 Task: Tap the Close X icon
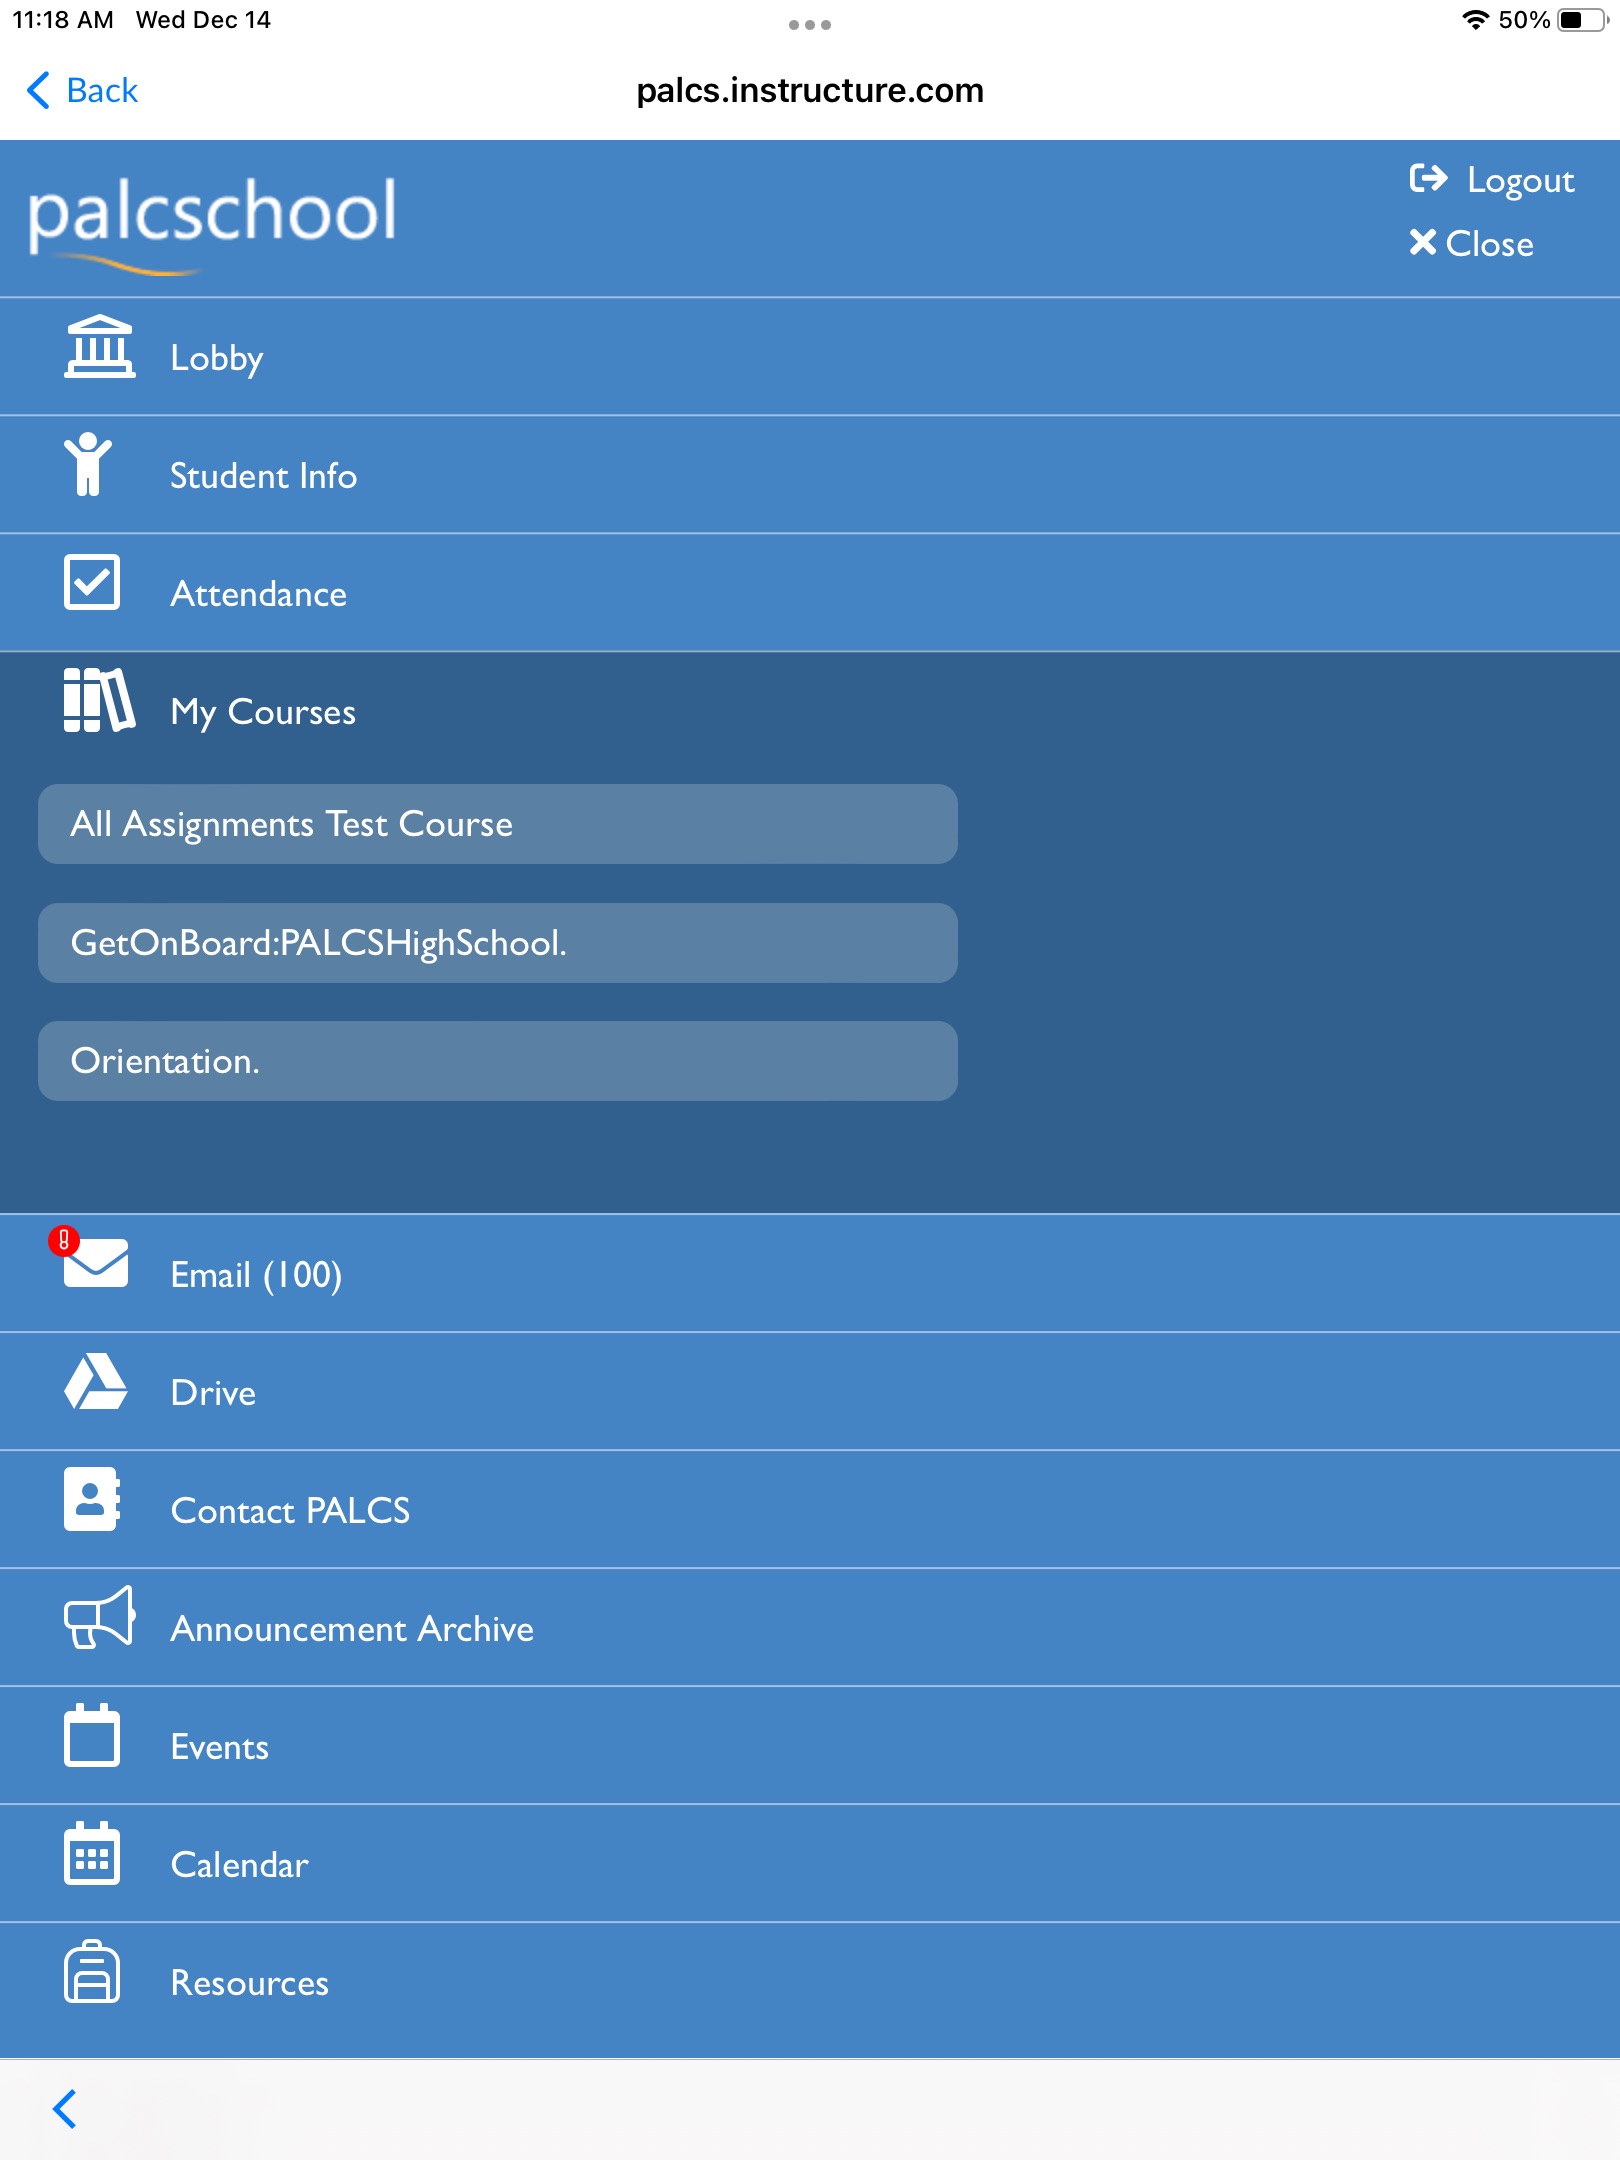[1423, 242]
